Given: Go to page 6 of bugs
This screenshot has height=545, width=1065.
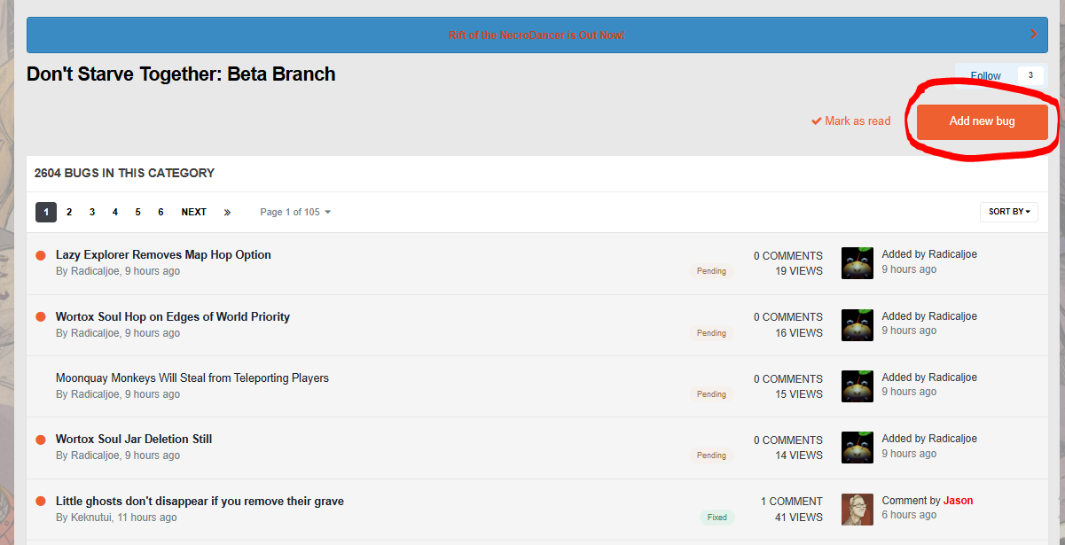Looking at the screenshot, I should 161,212.
